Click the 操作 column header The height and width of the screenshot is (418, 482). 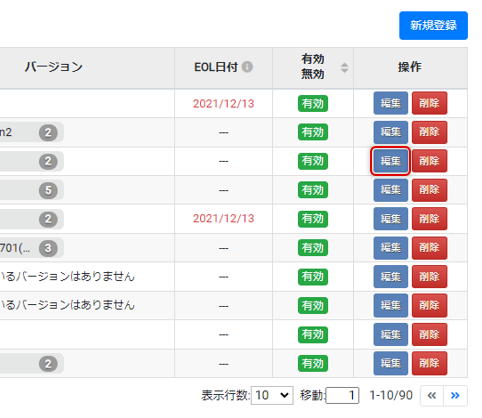pos(410,67)
